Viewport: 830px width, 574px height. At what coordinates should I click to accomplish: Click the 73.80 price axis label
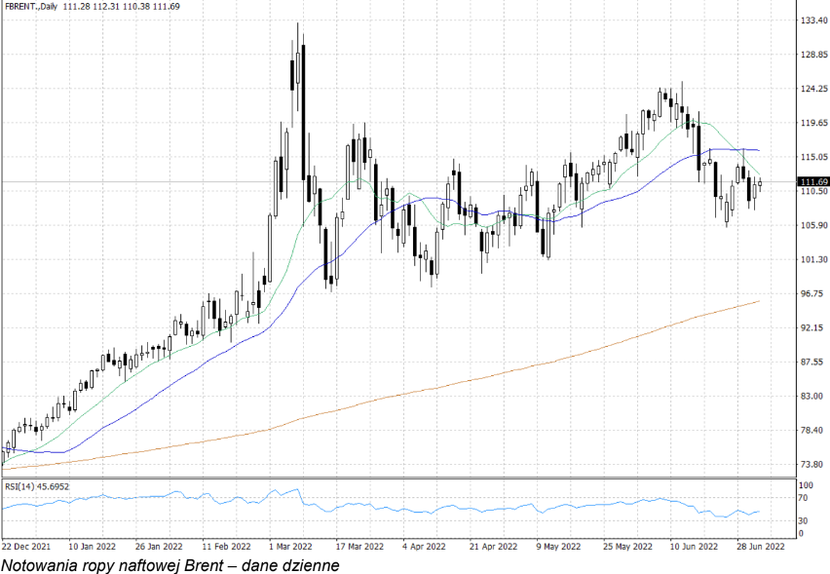point(813,464)
